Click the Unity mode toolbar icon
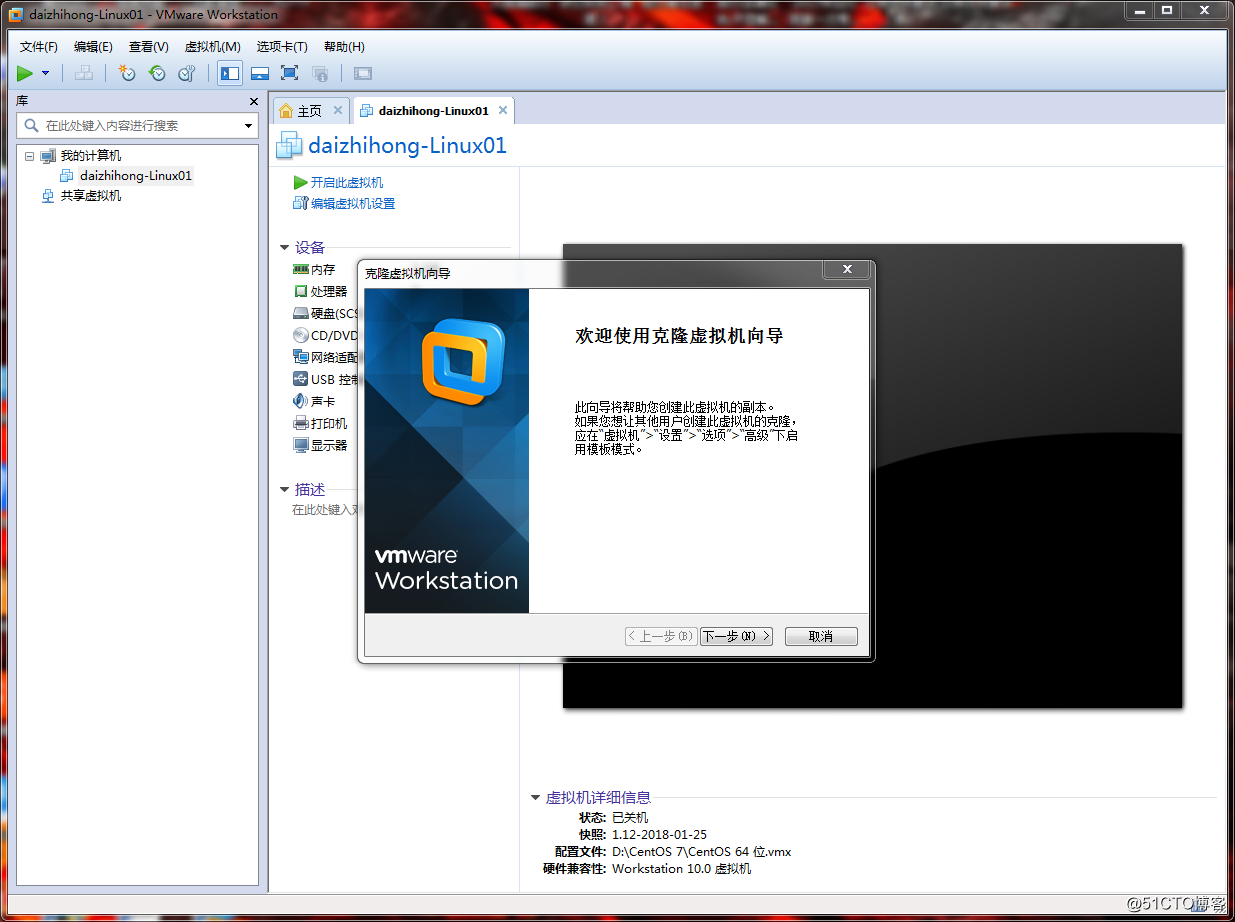 click(320, 73)
